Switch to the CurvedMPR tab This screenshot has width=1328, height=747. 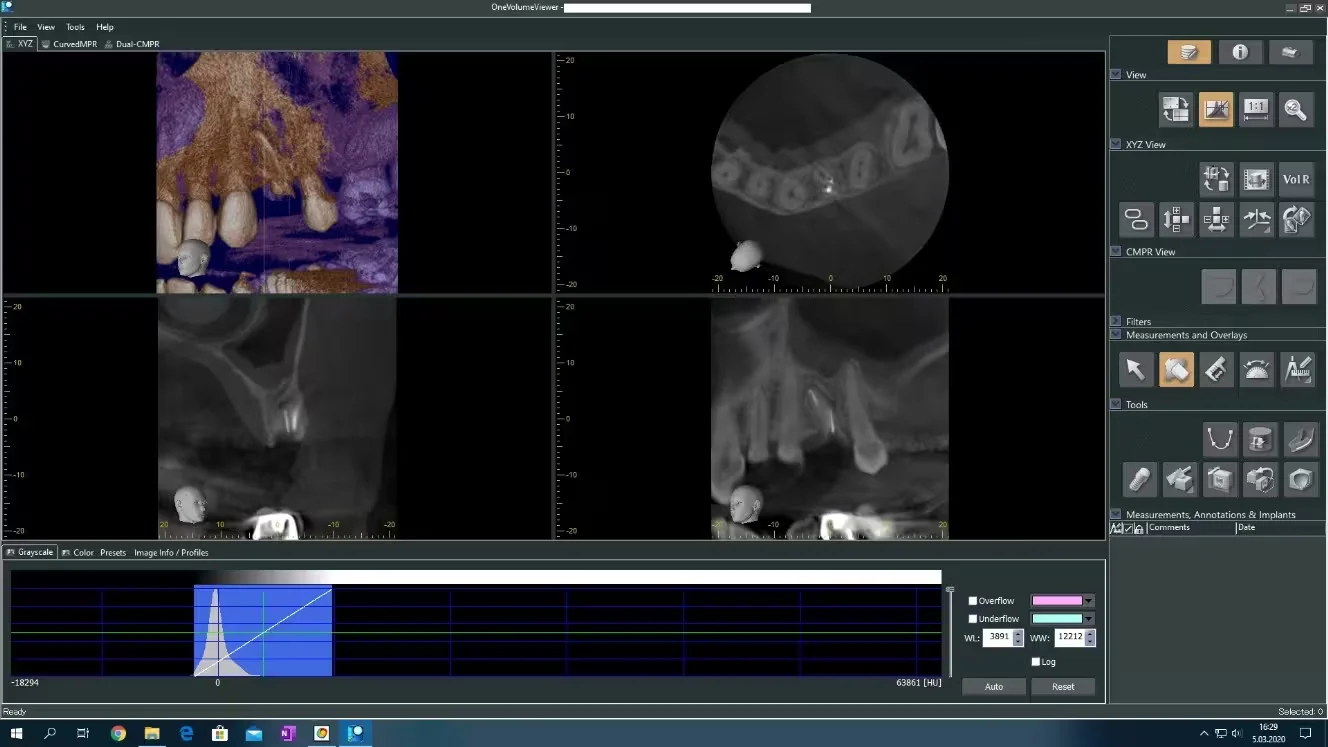[x=69, y=44]
